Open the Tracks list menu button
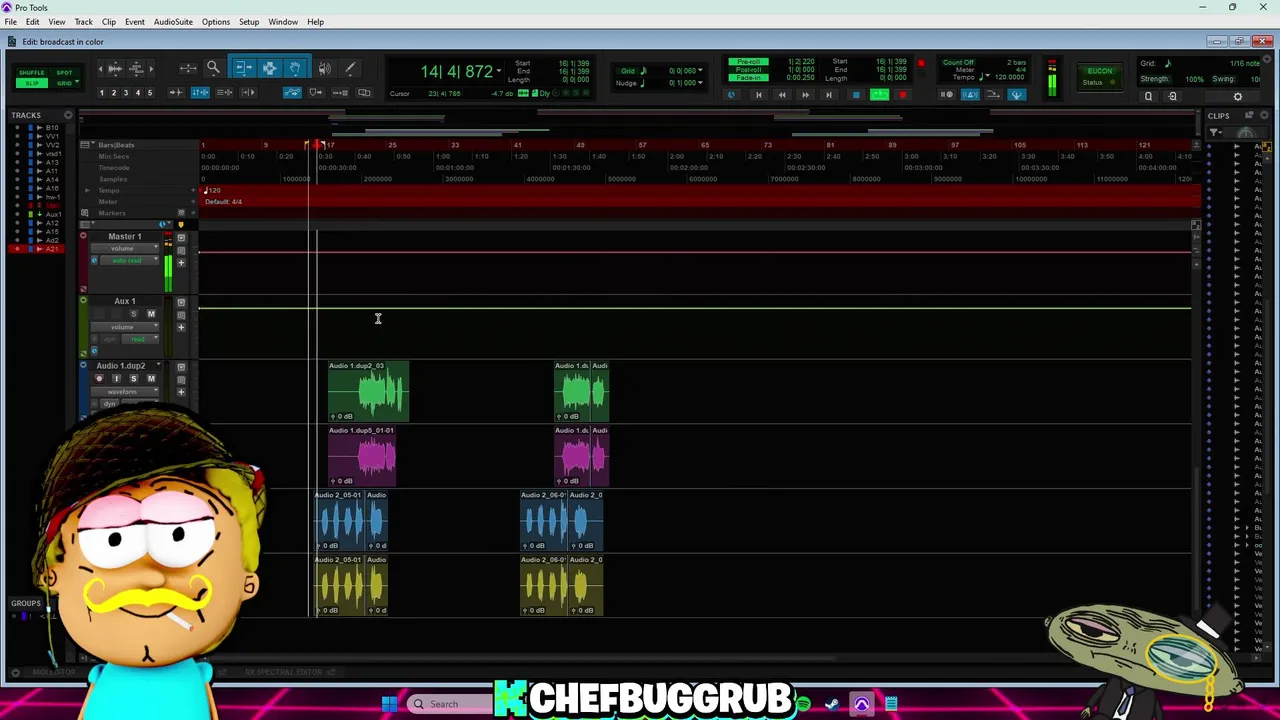 click(x=68, y=115)
